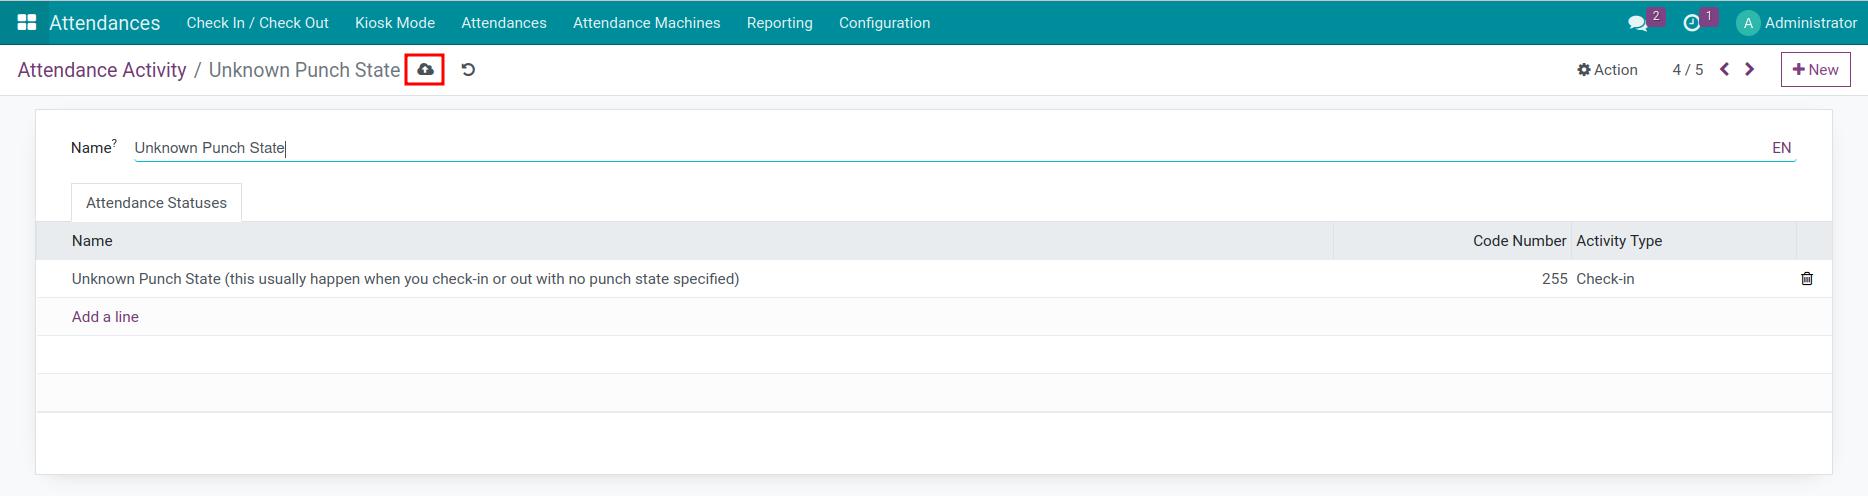Sort by Name column header

[x=684, y=241]
